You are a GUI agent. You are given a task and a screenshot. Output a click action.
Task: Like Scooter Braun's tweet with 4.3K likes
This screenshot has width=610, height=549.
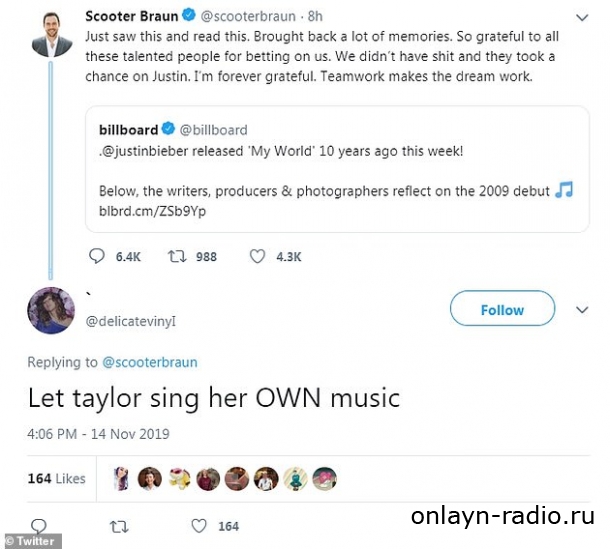coord(257,256)
